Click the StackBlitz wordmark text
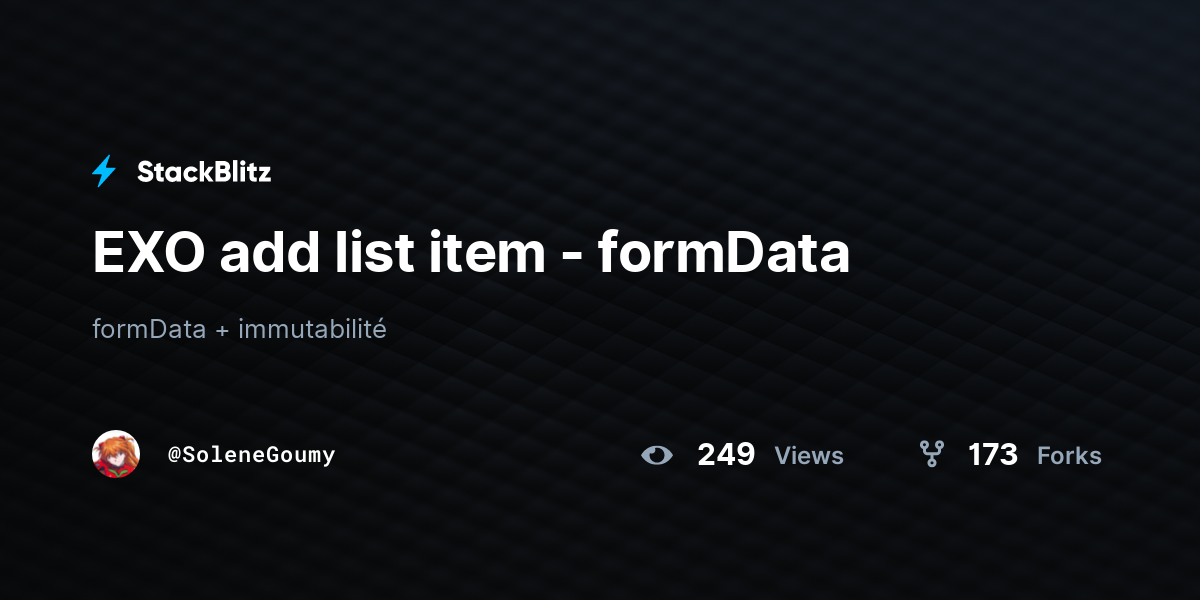This screenshot has width=1200, height=600. (x=204, y=172)
